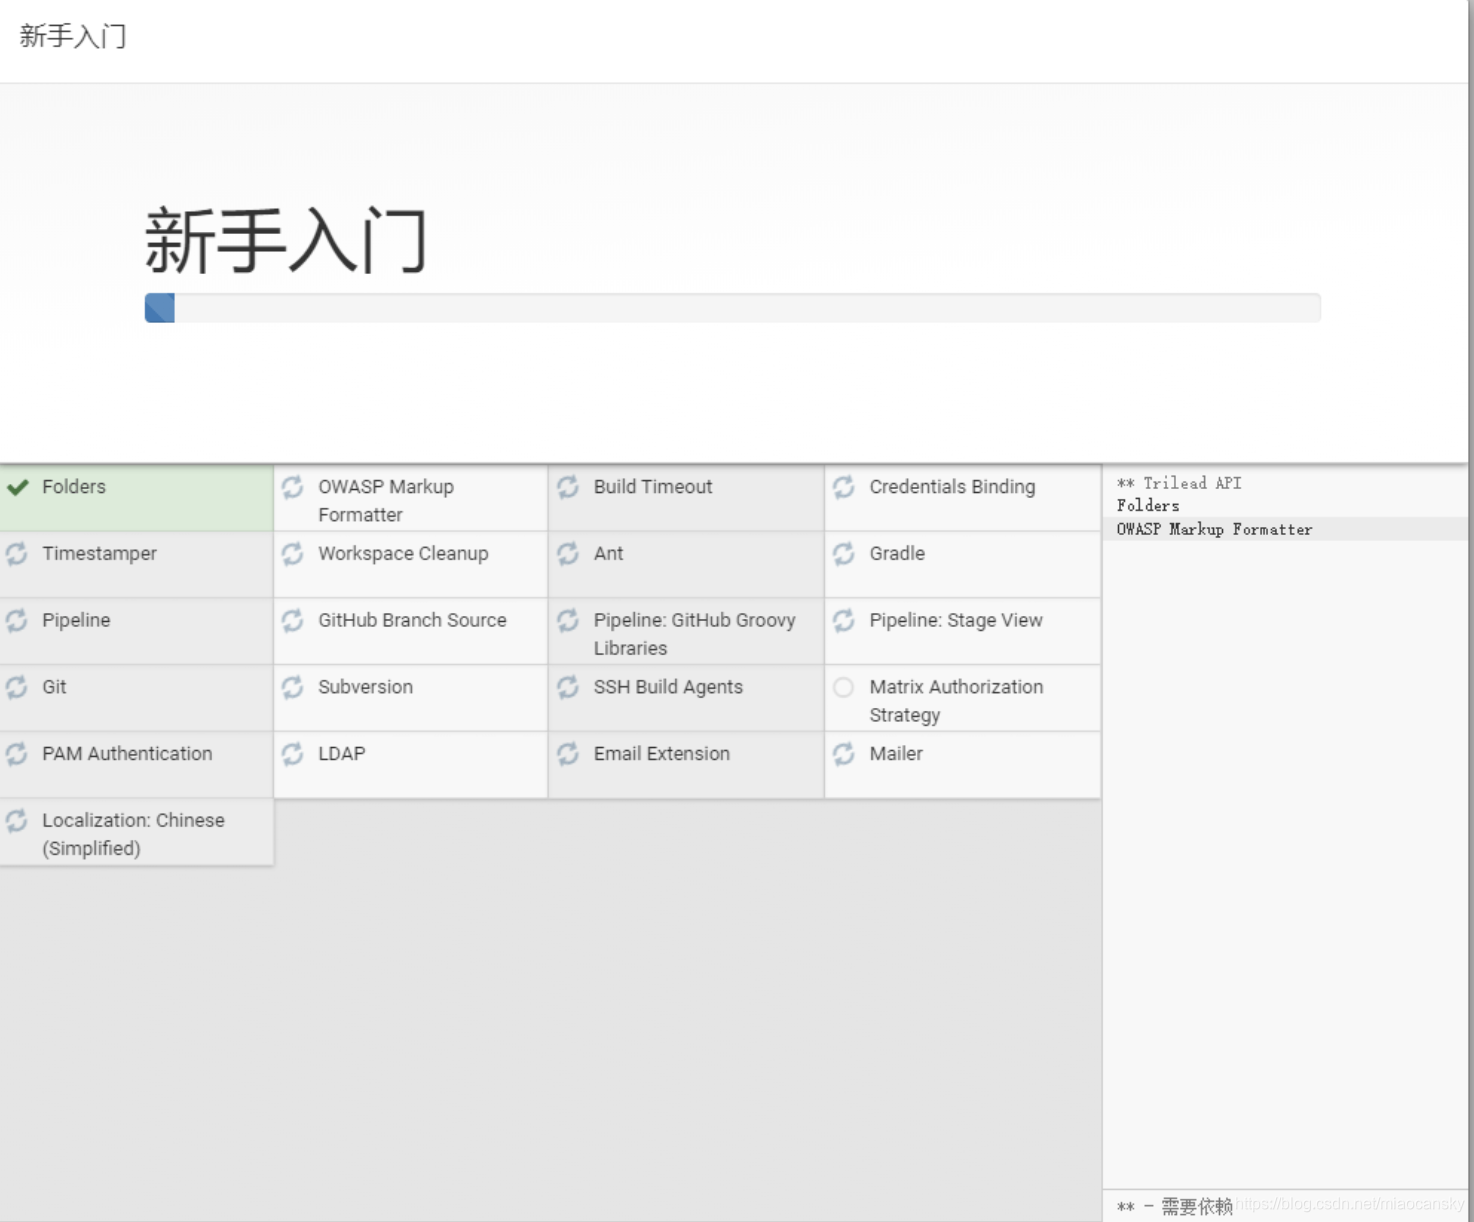Click the green checkmark icon beside Folders
This screenshot has height=1222, width=1474.
coord(18,487)
